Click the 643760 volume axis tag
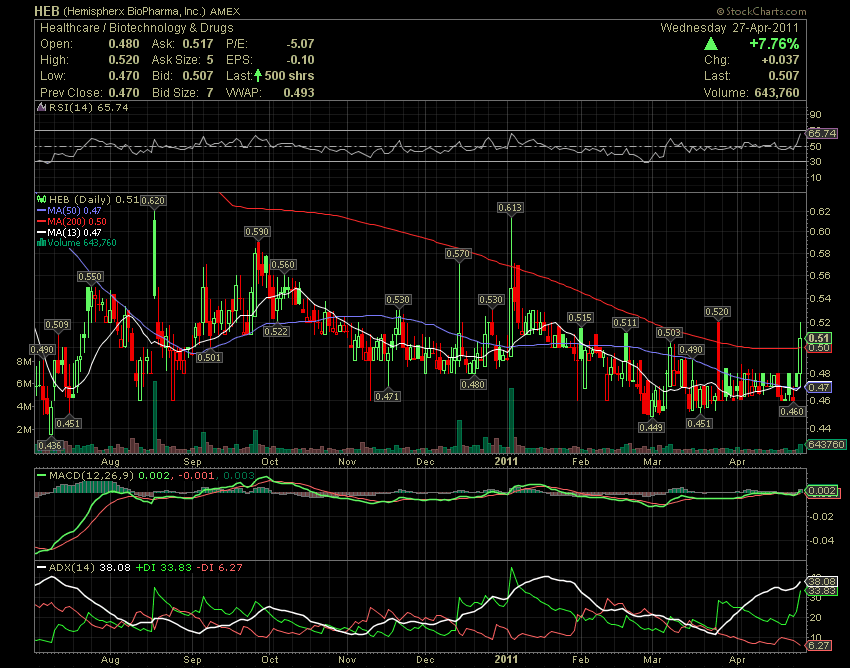 pyautogui.click(x=826, y=445)
